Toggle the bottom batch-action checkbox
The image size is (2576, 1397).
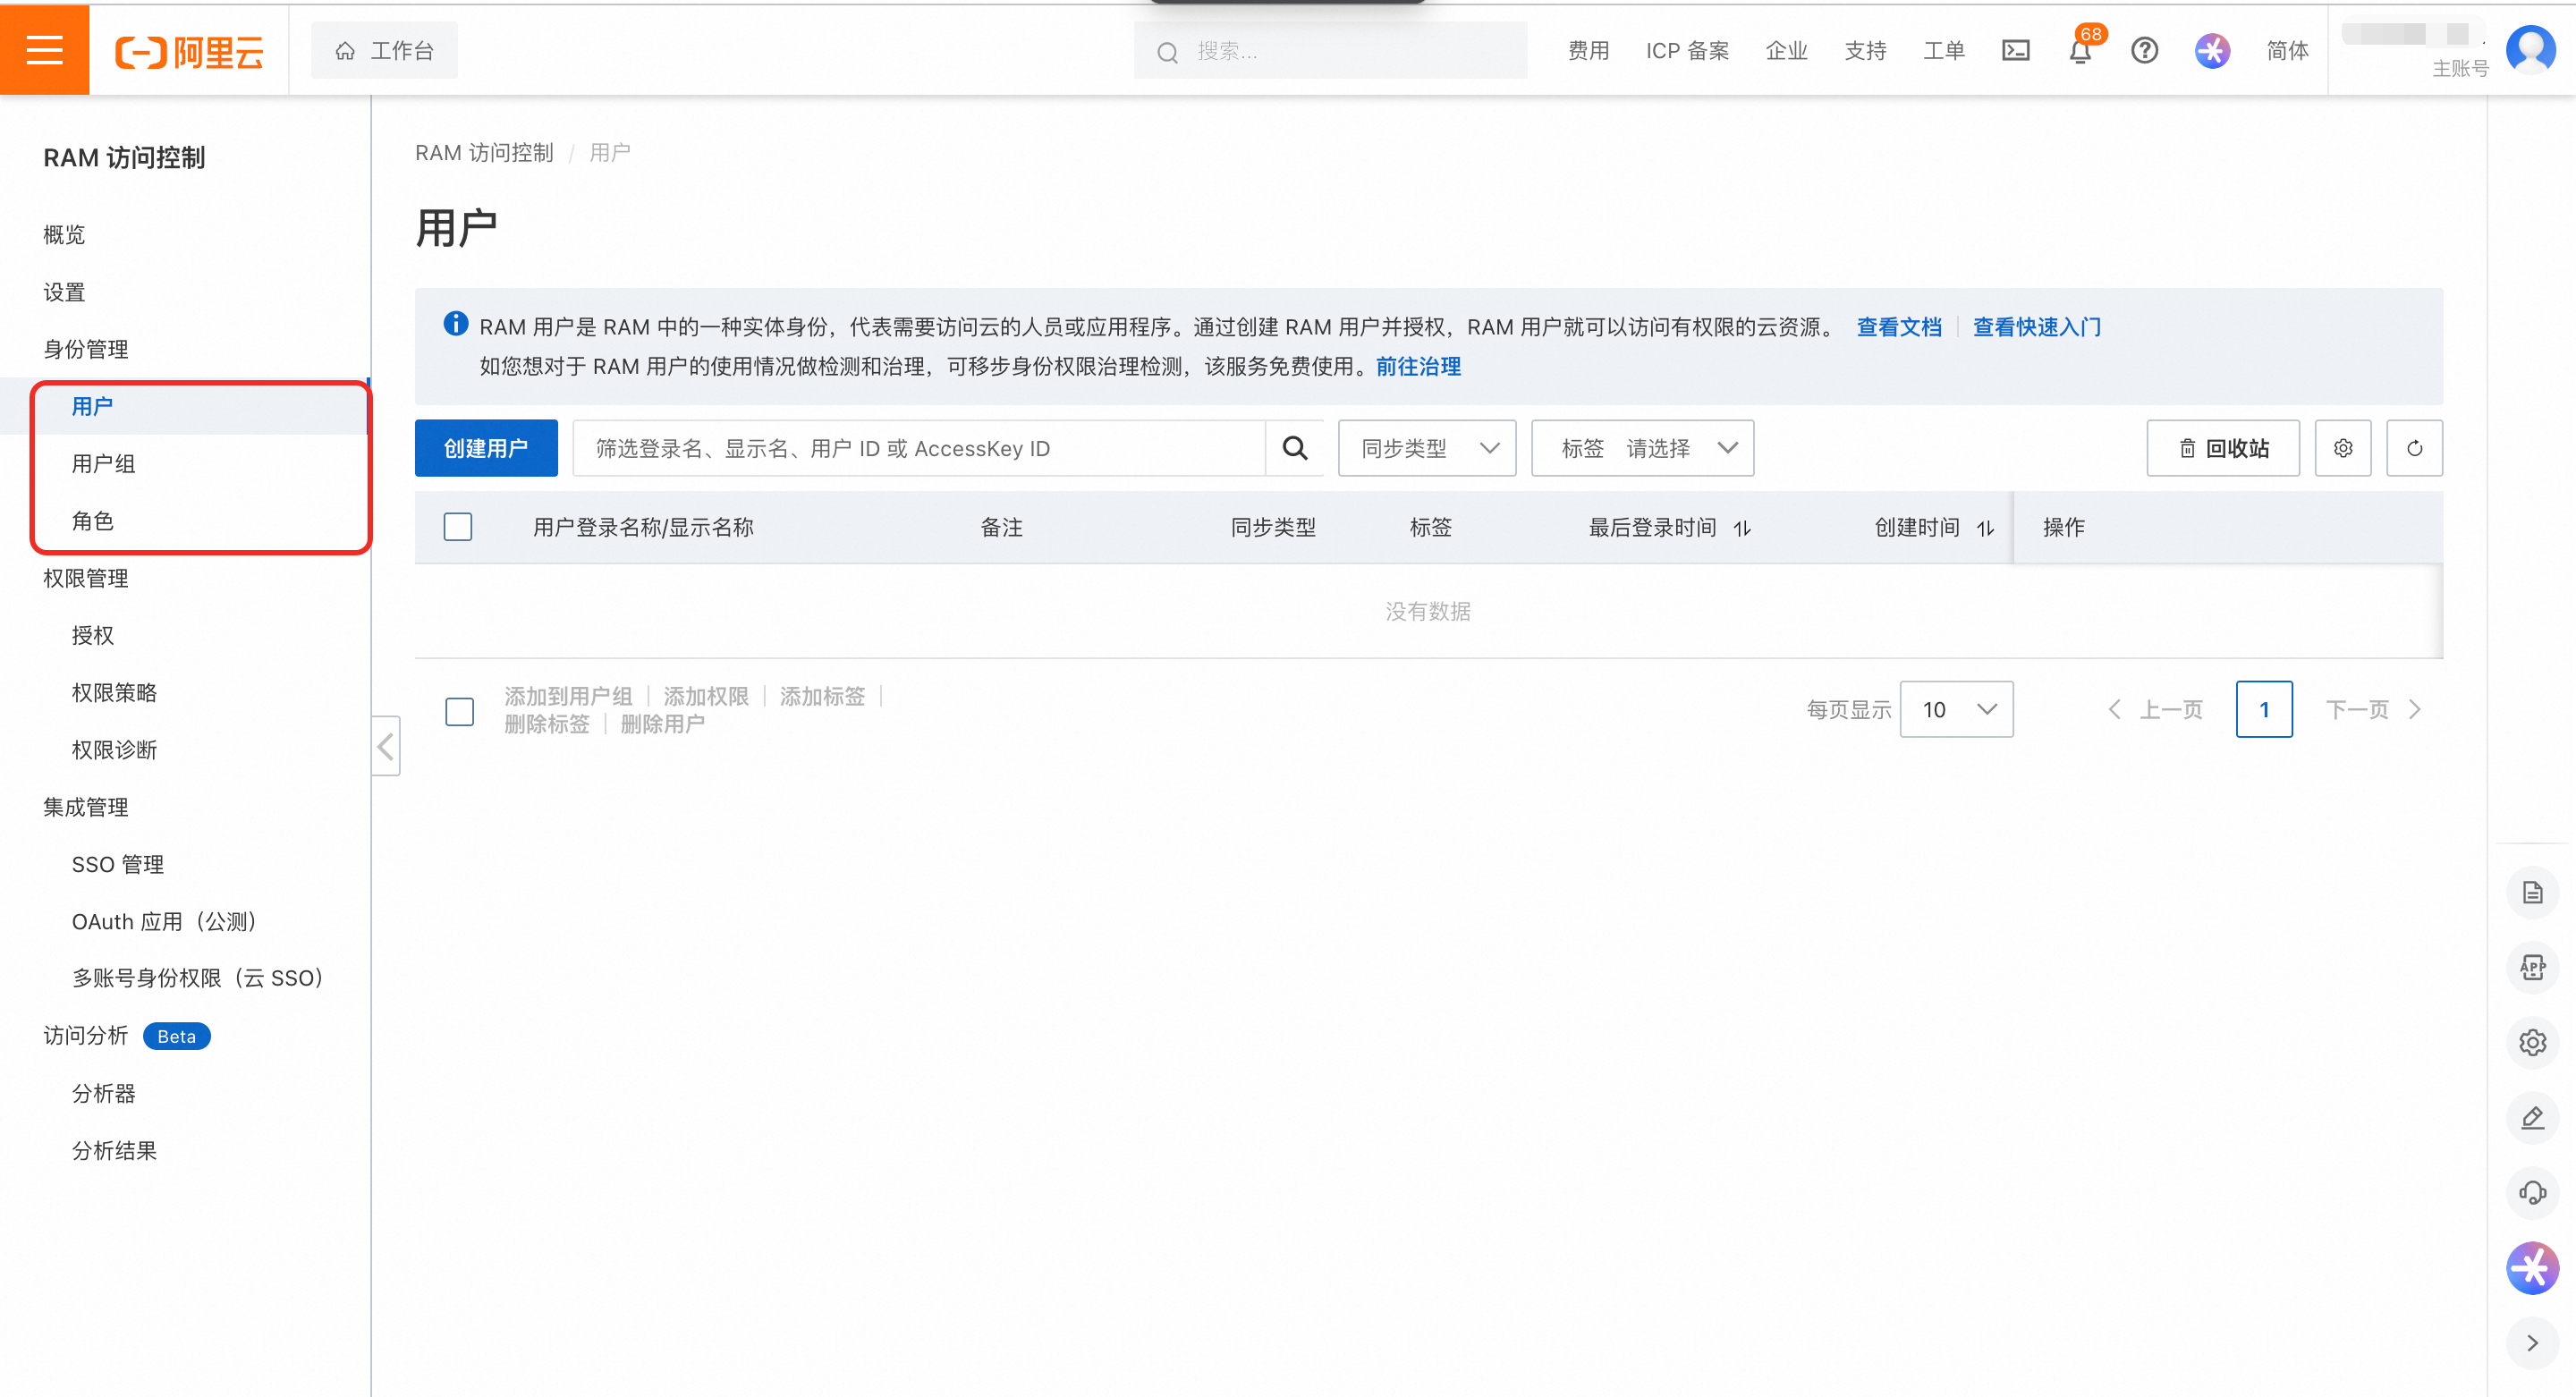pos(459,711)
